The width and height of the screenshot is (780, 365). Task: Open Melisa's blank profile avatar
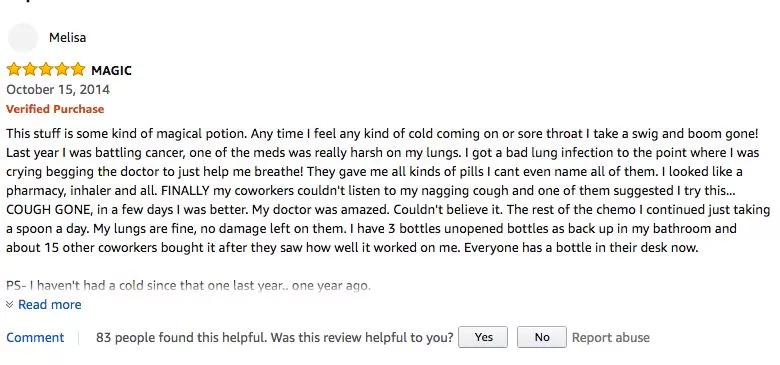coord(23,38)
